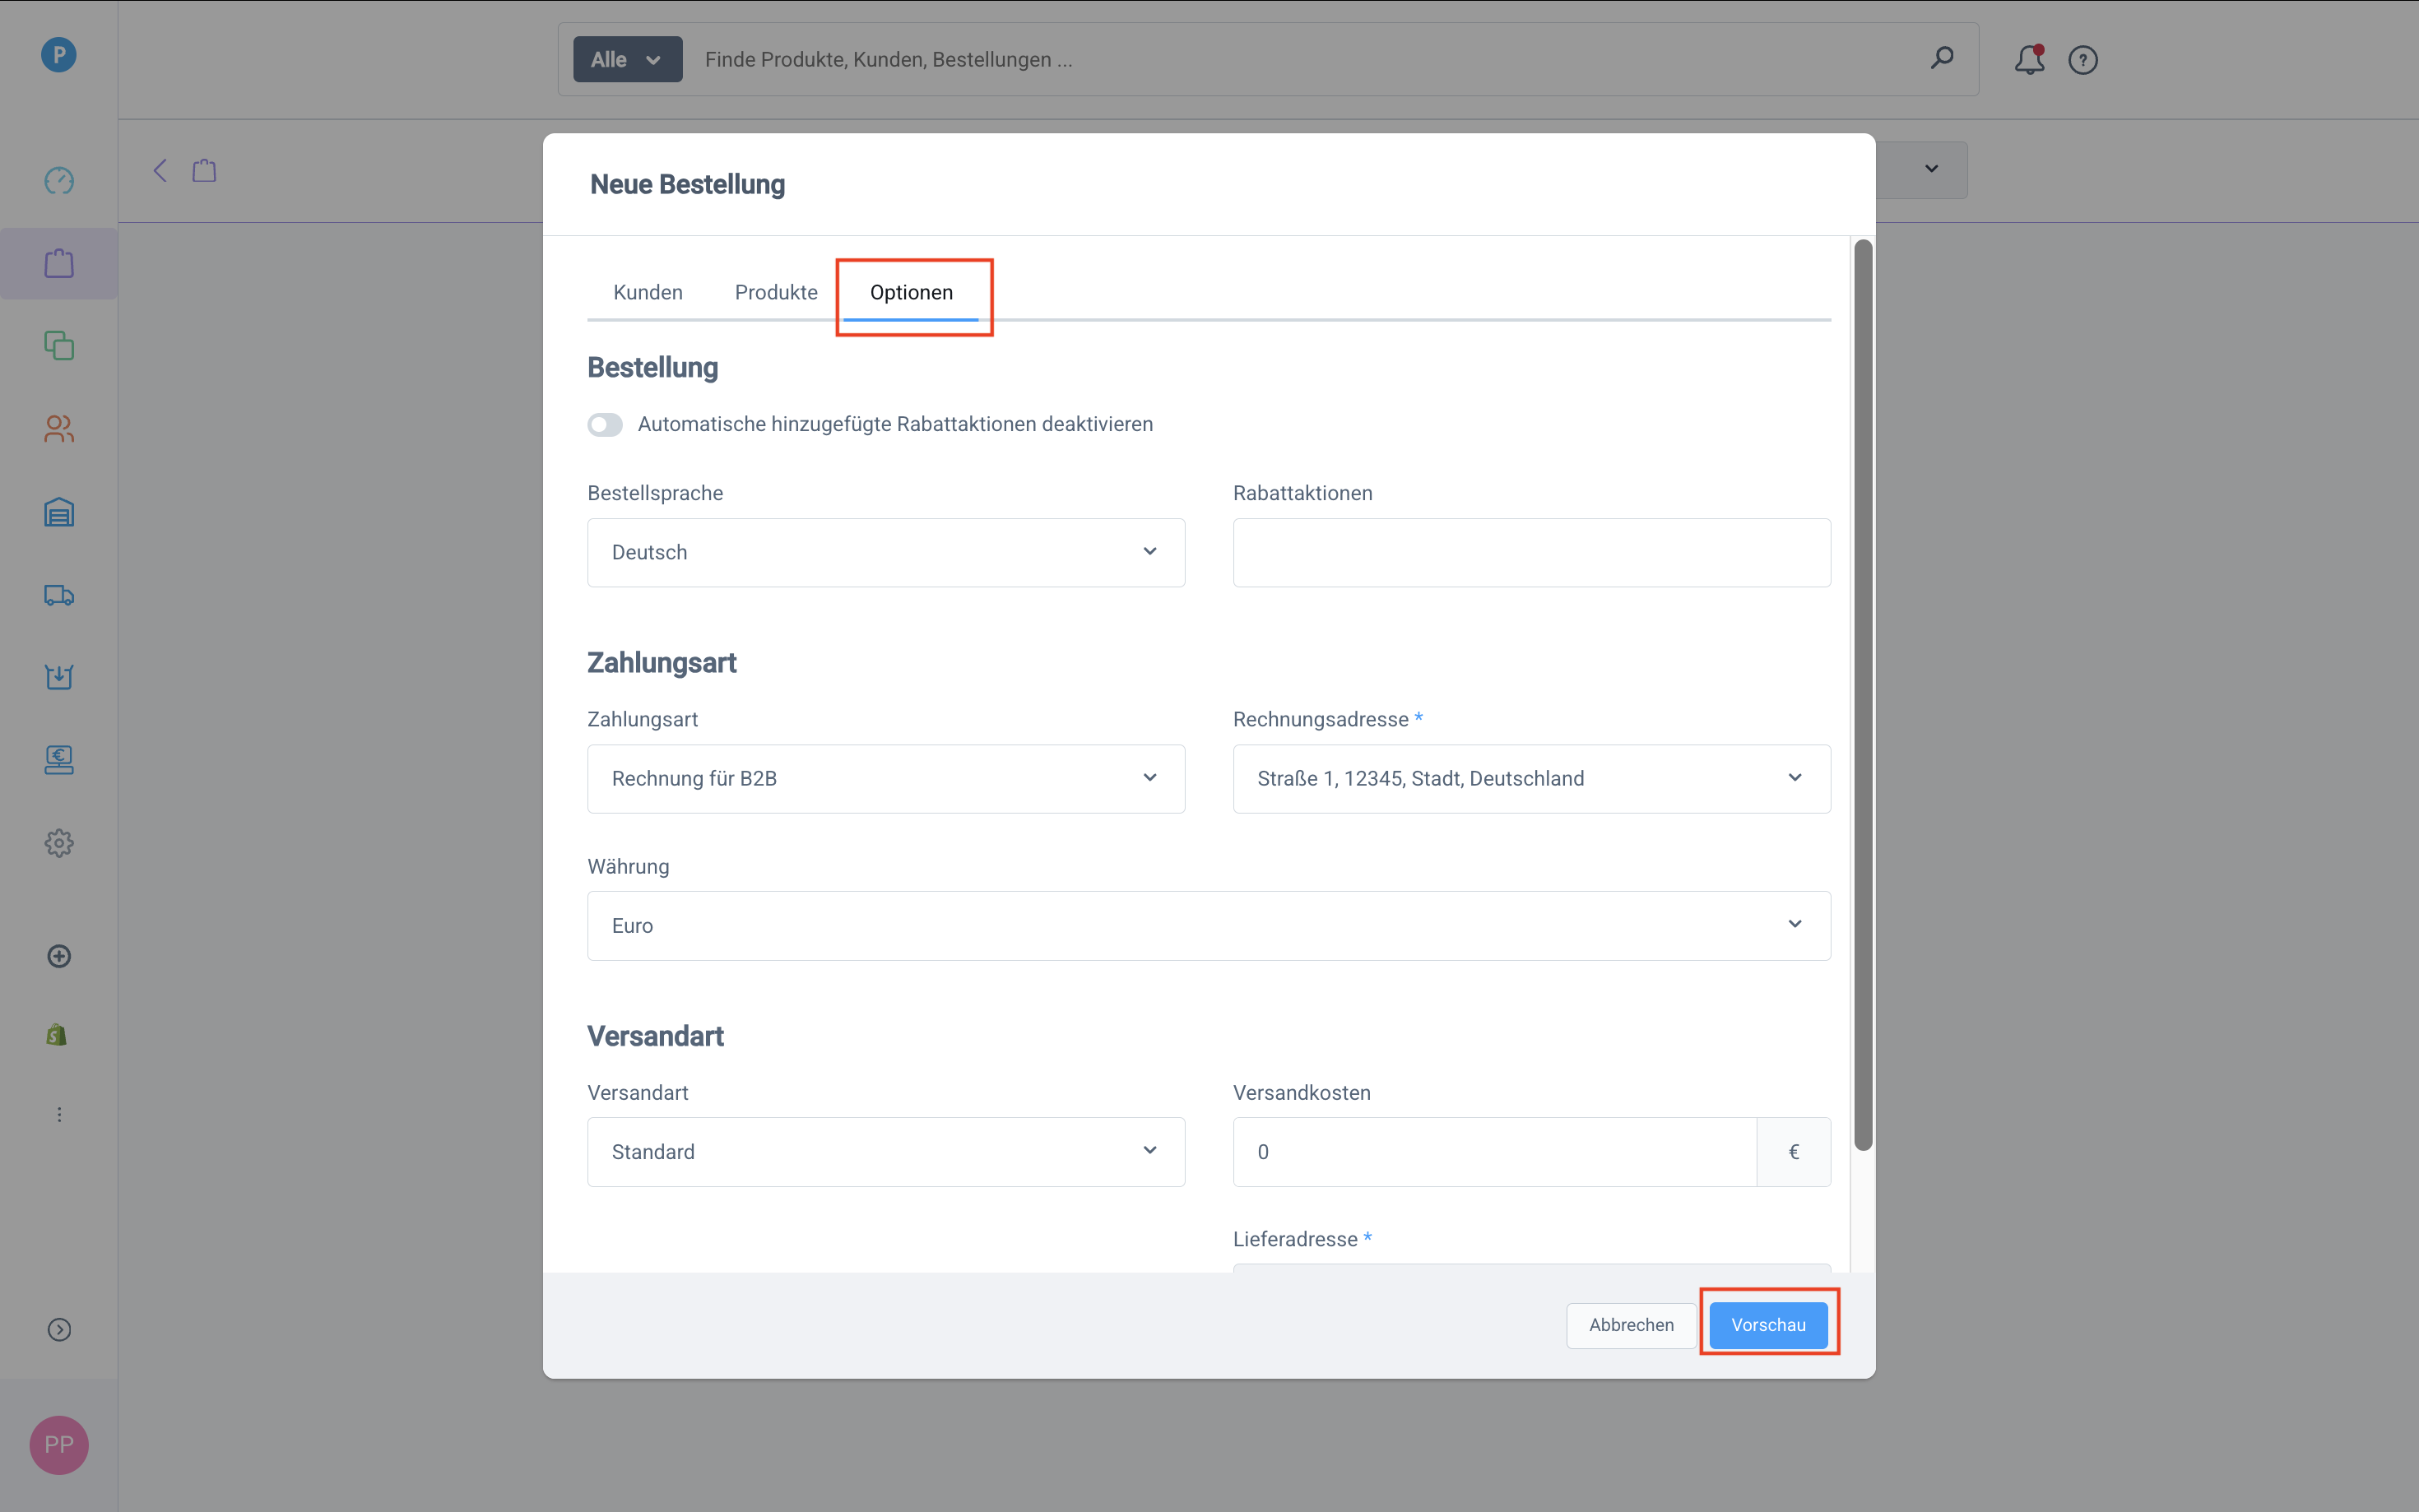This screenshot has height=1512, width=2419.
Task: Click the settings gear icon in sidebar
Action: coord(59,843)
